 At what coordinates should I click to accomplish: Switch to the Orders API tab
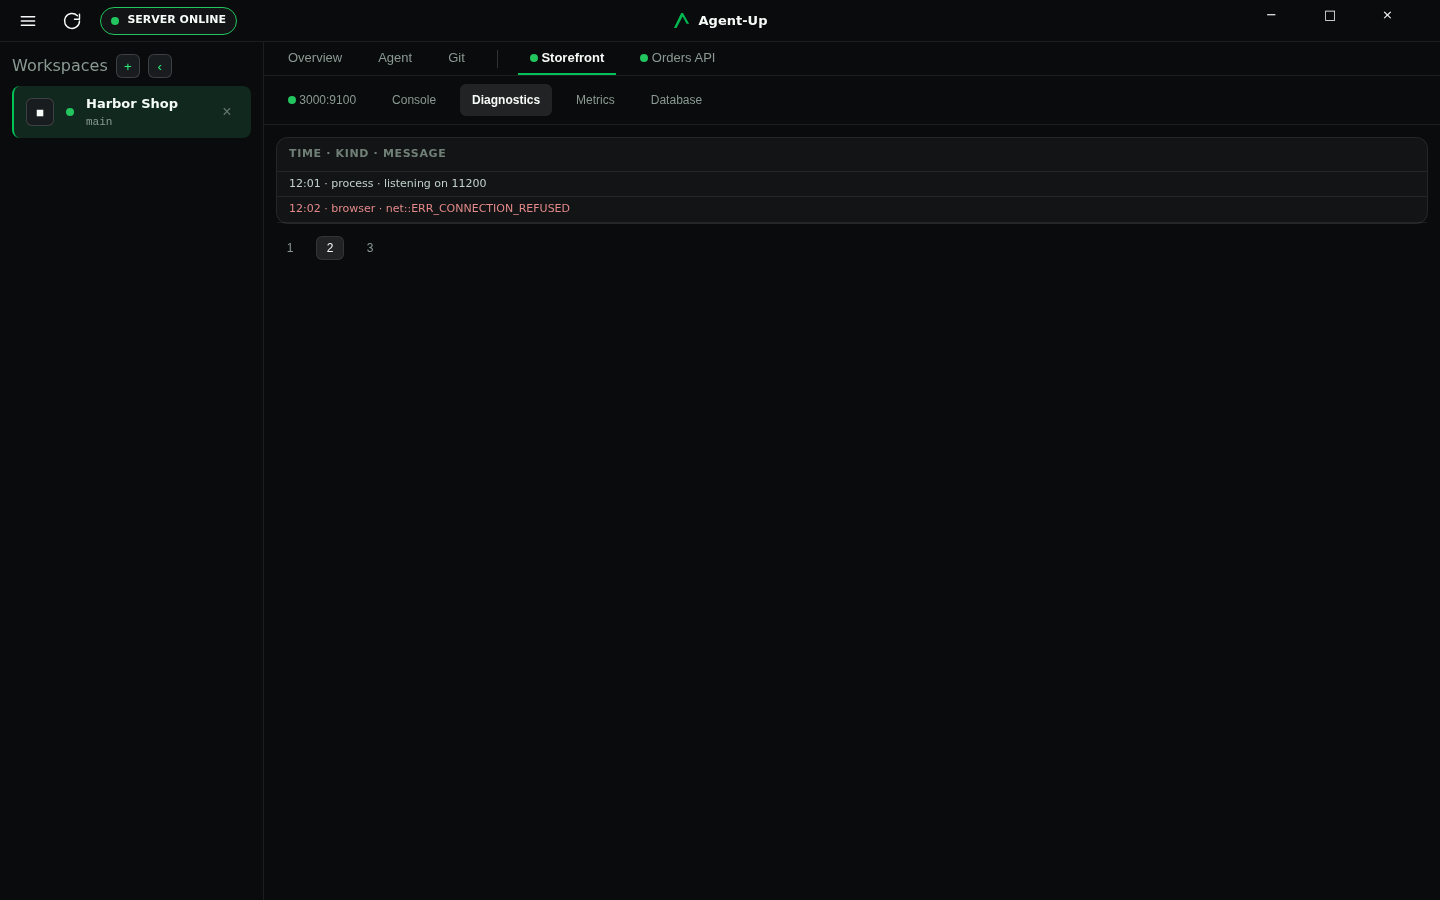pos(678,58)
